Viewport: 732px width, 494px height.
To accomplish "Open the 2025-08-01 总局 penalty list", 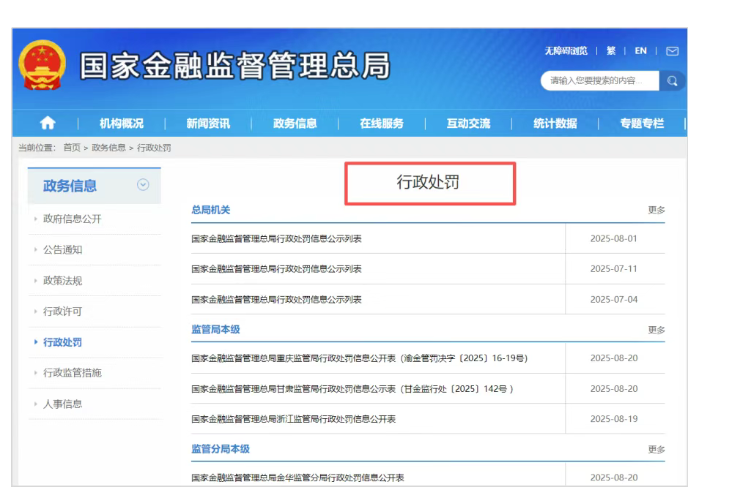I will pyautogui.click(x=276, y=239).
